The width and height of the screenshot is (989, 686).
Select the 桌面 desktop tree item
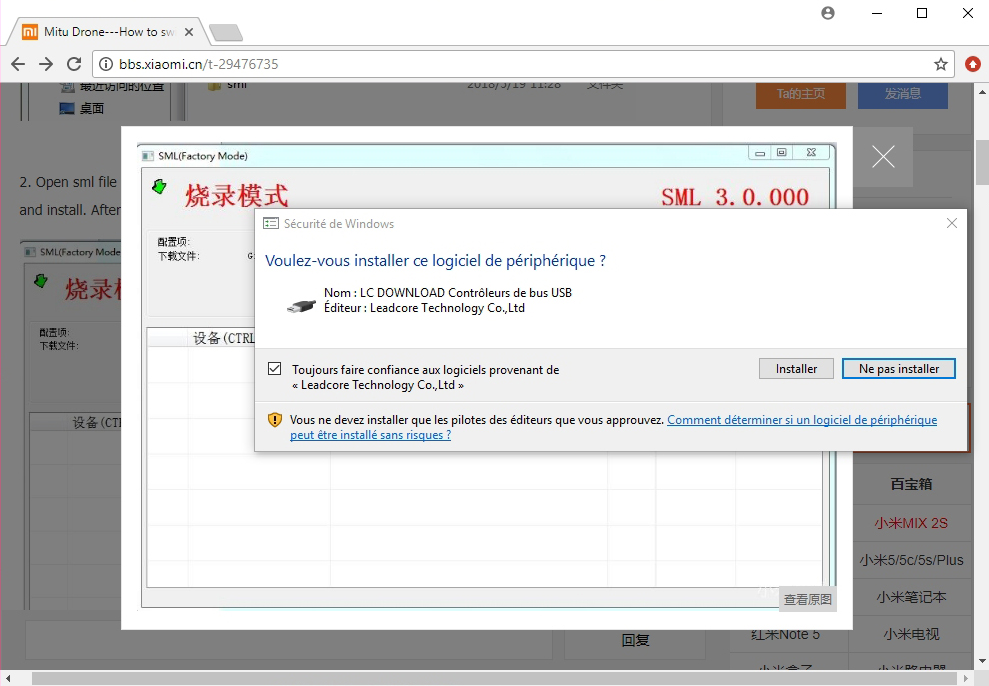pyautogui.click(x=82, y=108)
